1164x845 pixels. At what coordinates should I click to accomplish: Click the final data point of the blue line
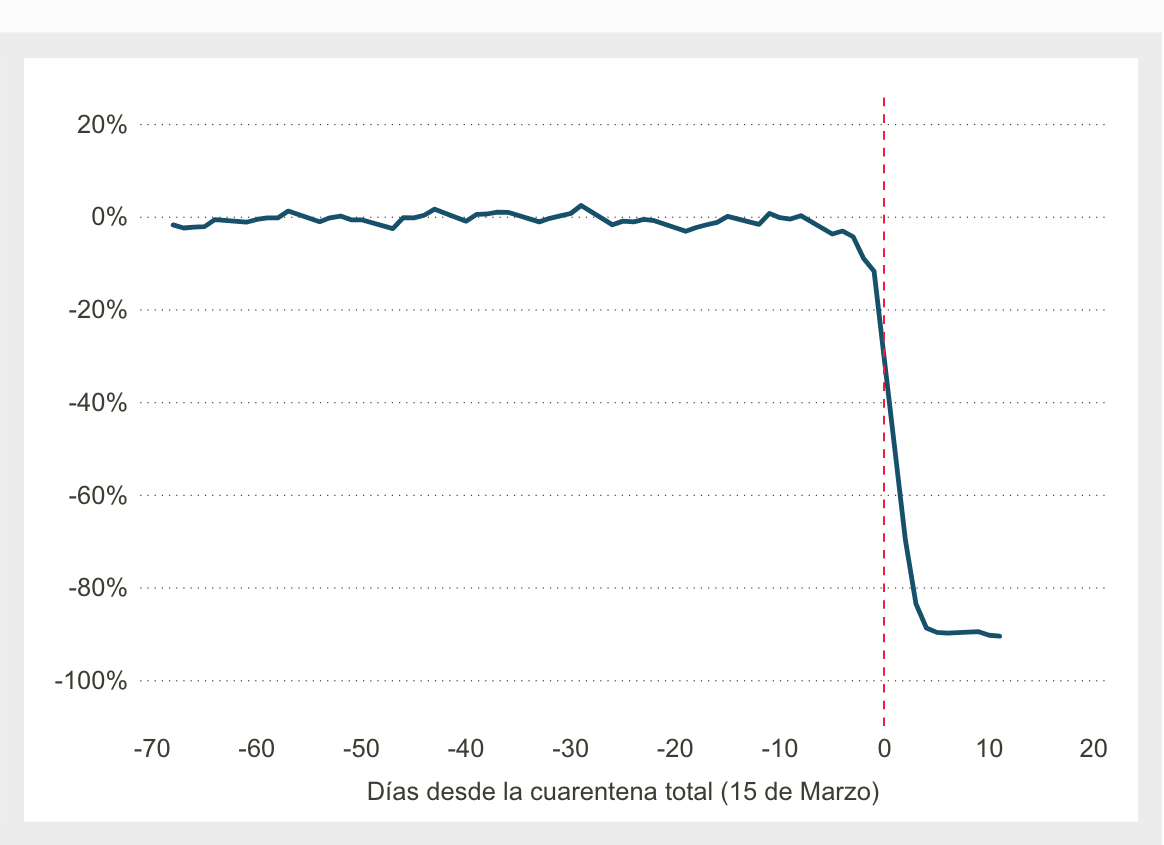point(1000,636)
